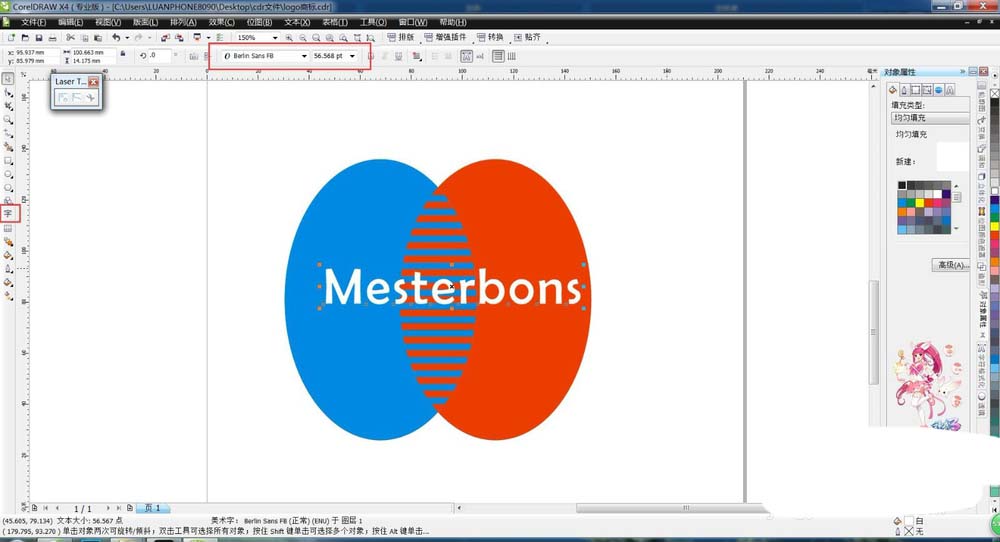Open the 编辑(E) menu

coord(71,22)
